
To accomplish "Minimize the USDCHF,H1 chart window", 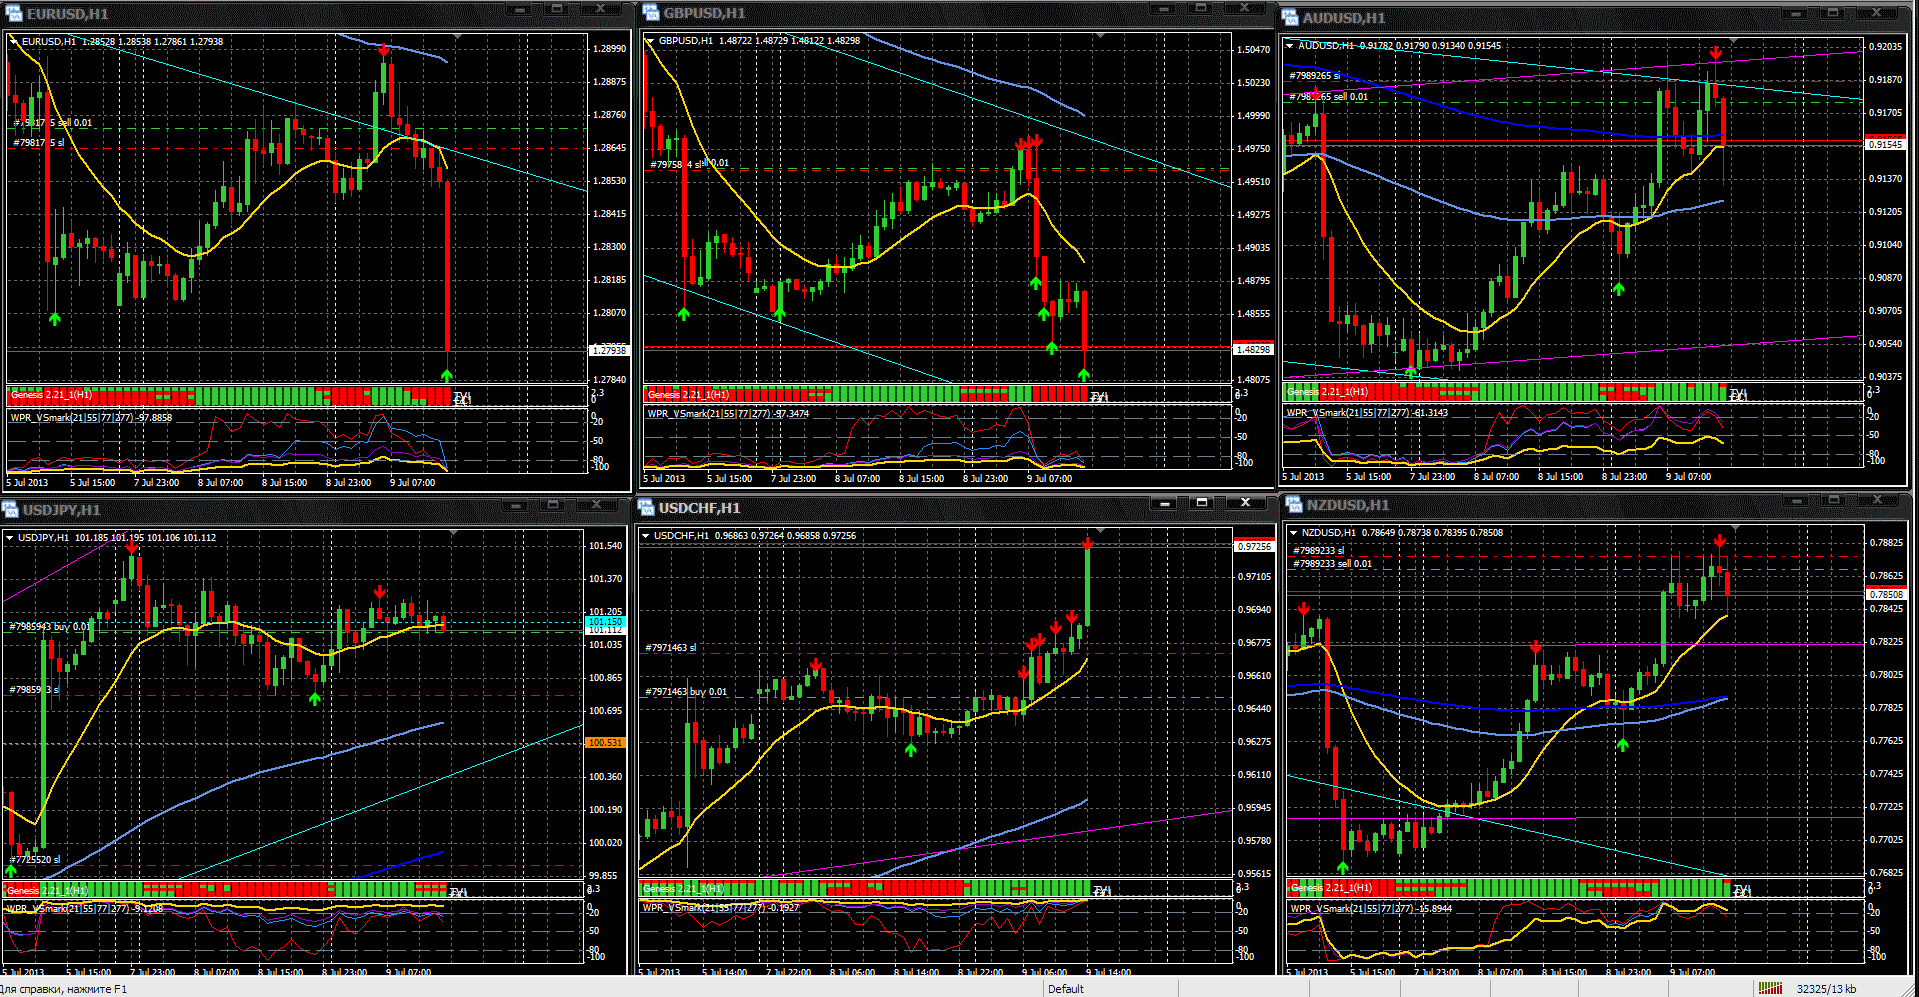I will point(1164,502).
